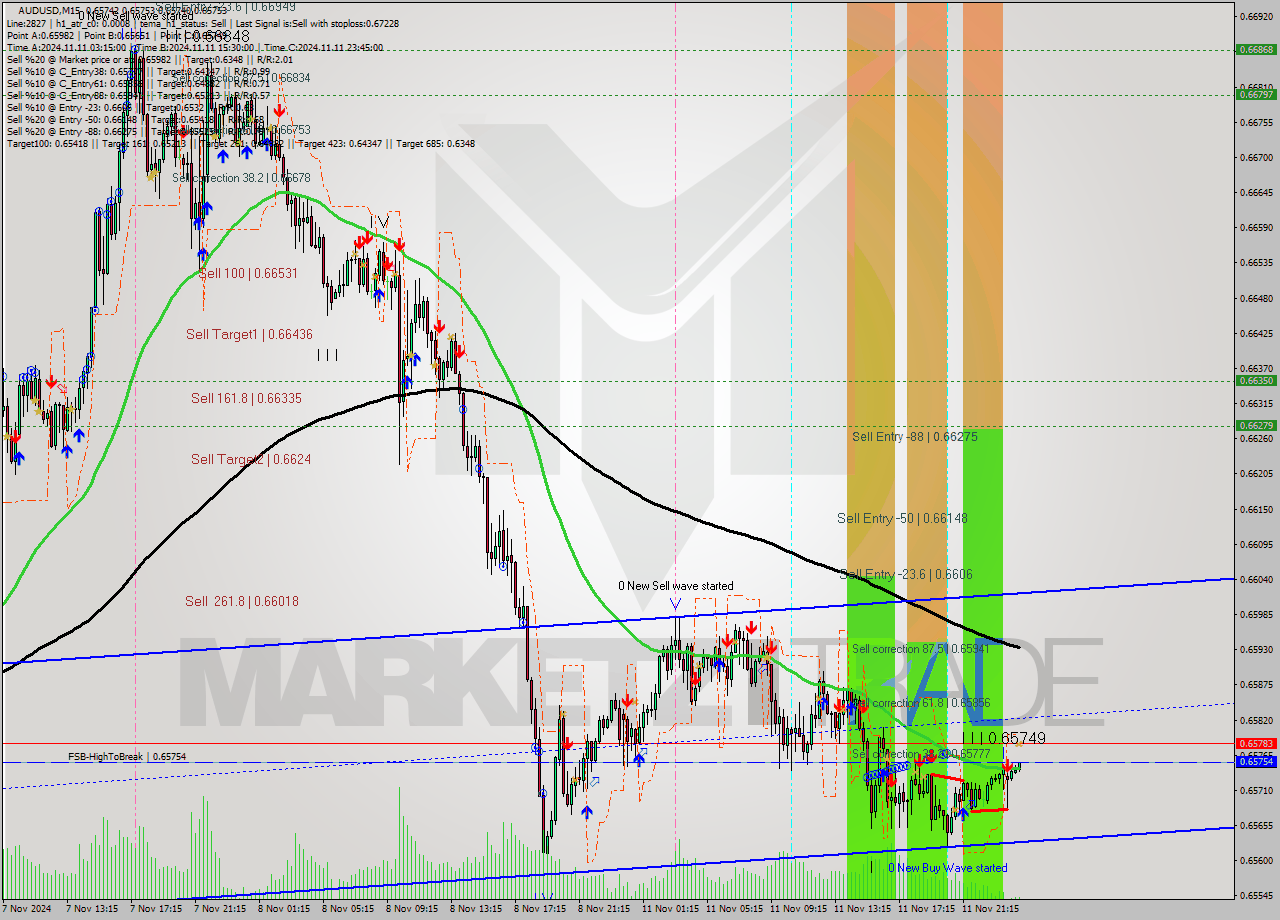
Task: Select the 'FSB-HighToBreak | 0.65754' label
Action: click(x=127, y=757)
